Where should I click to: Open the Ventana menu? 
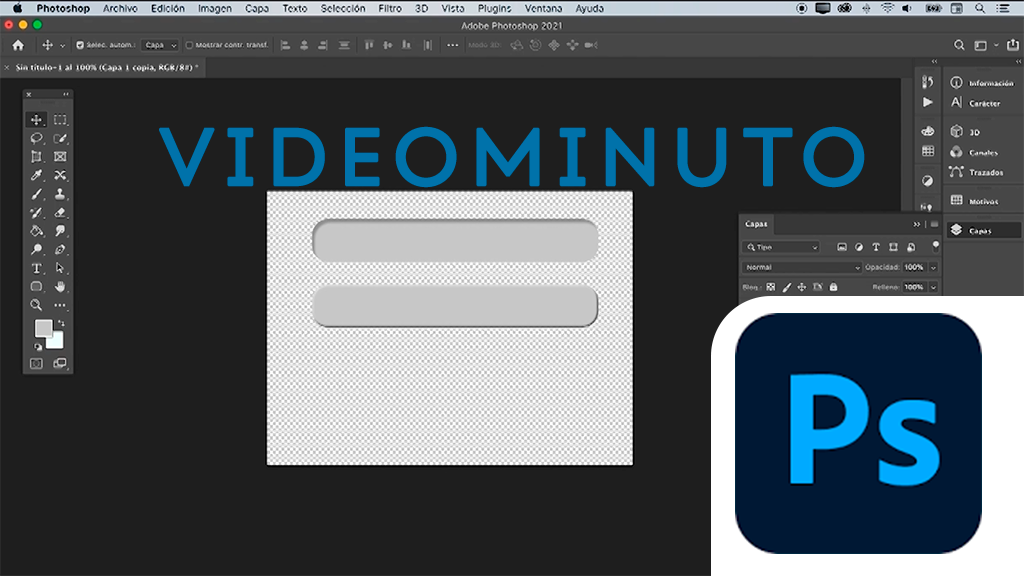(x=543, y=8)
